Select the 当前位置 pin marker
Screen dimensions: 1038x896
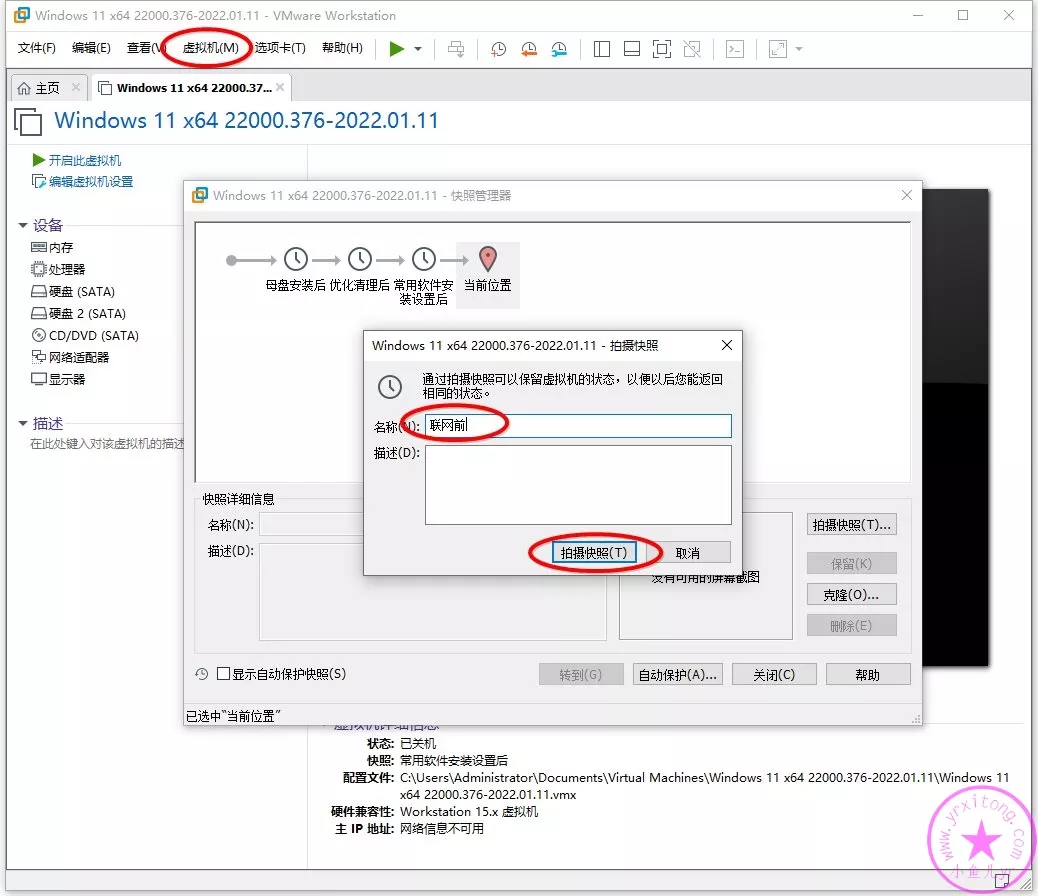pos(487,260)
